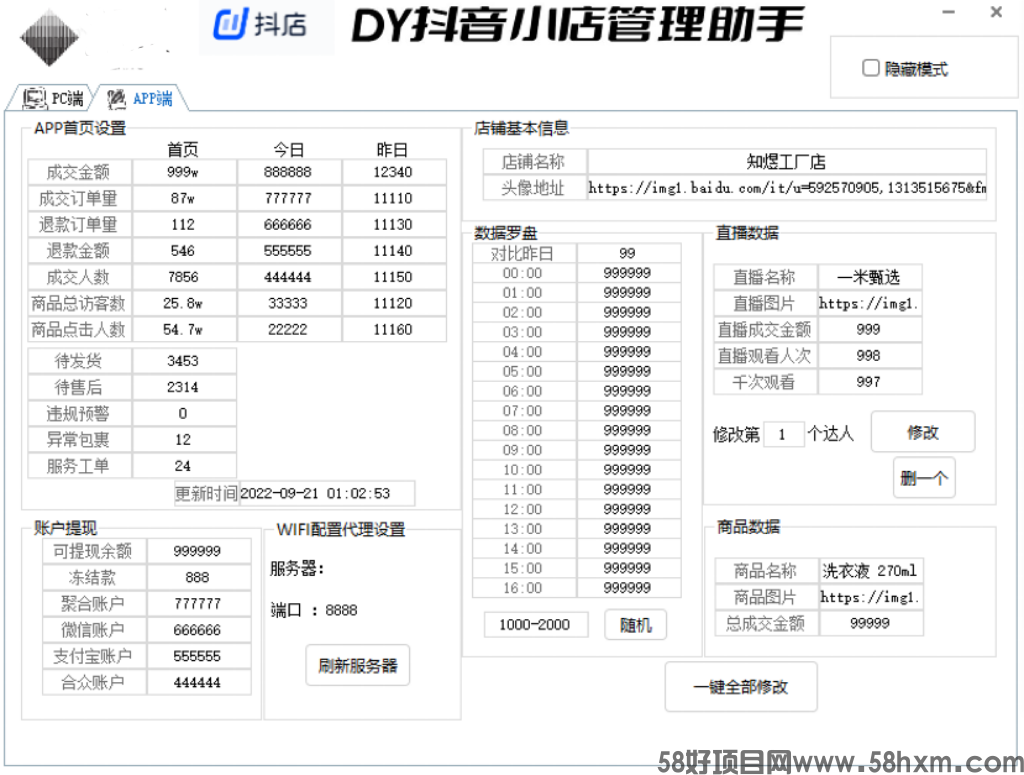Screen dimensions: 1024x775
Task: Edit the 头像地址 URL field
Action: 787,188
